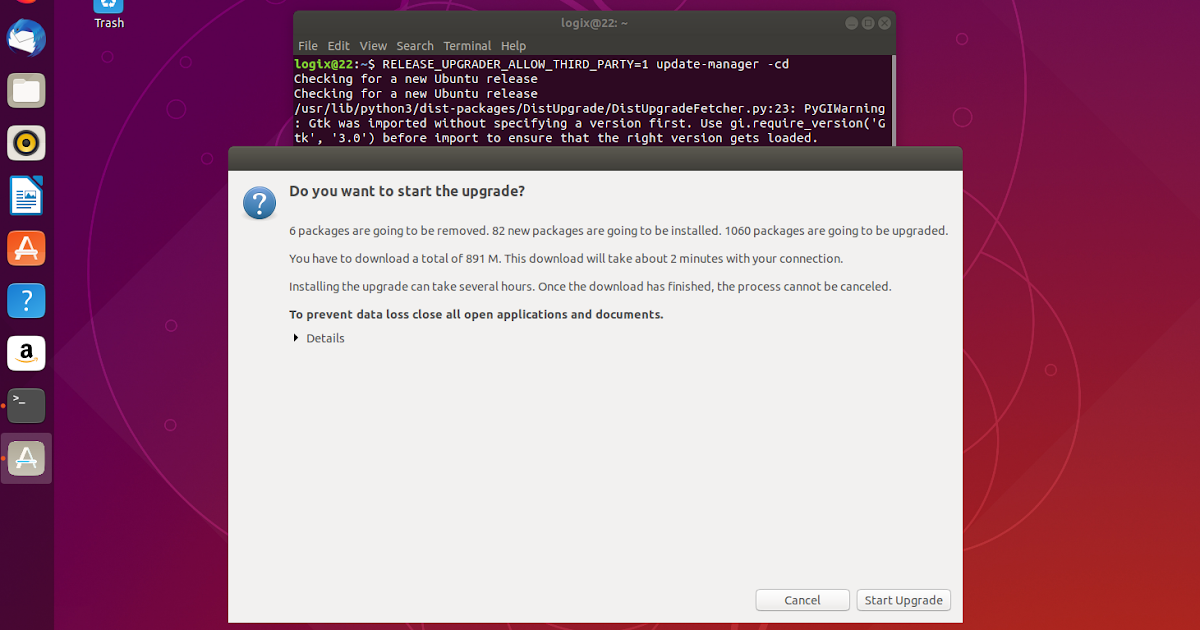Click the red Software Updater icon in dock
This screenshot has height=630, width=1200.
pos(25,247)
